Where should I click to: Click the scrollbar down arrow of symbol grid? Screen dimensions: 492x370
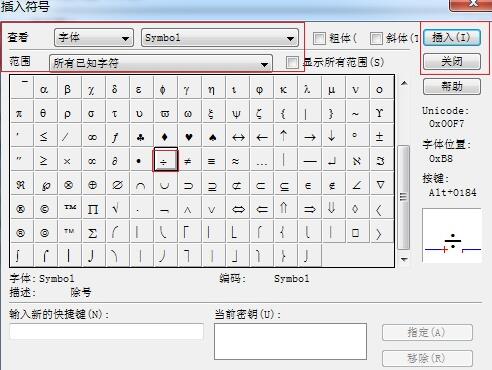tap(404, 259)
